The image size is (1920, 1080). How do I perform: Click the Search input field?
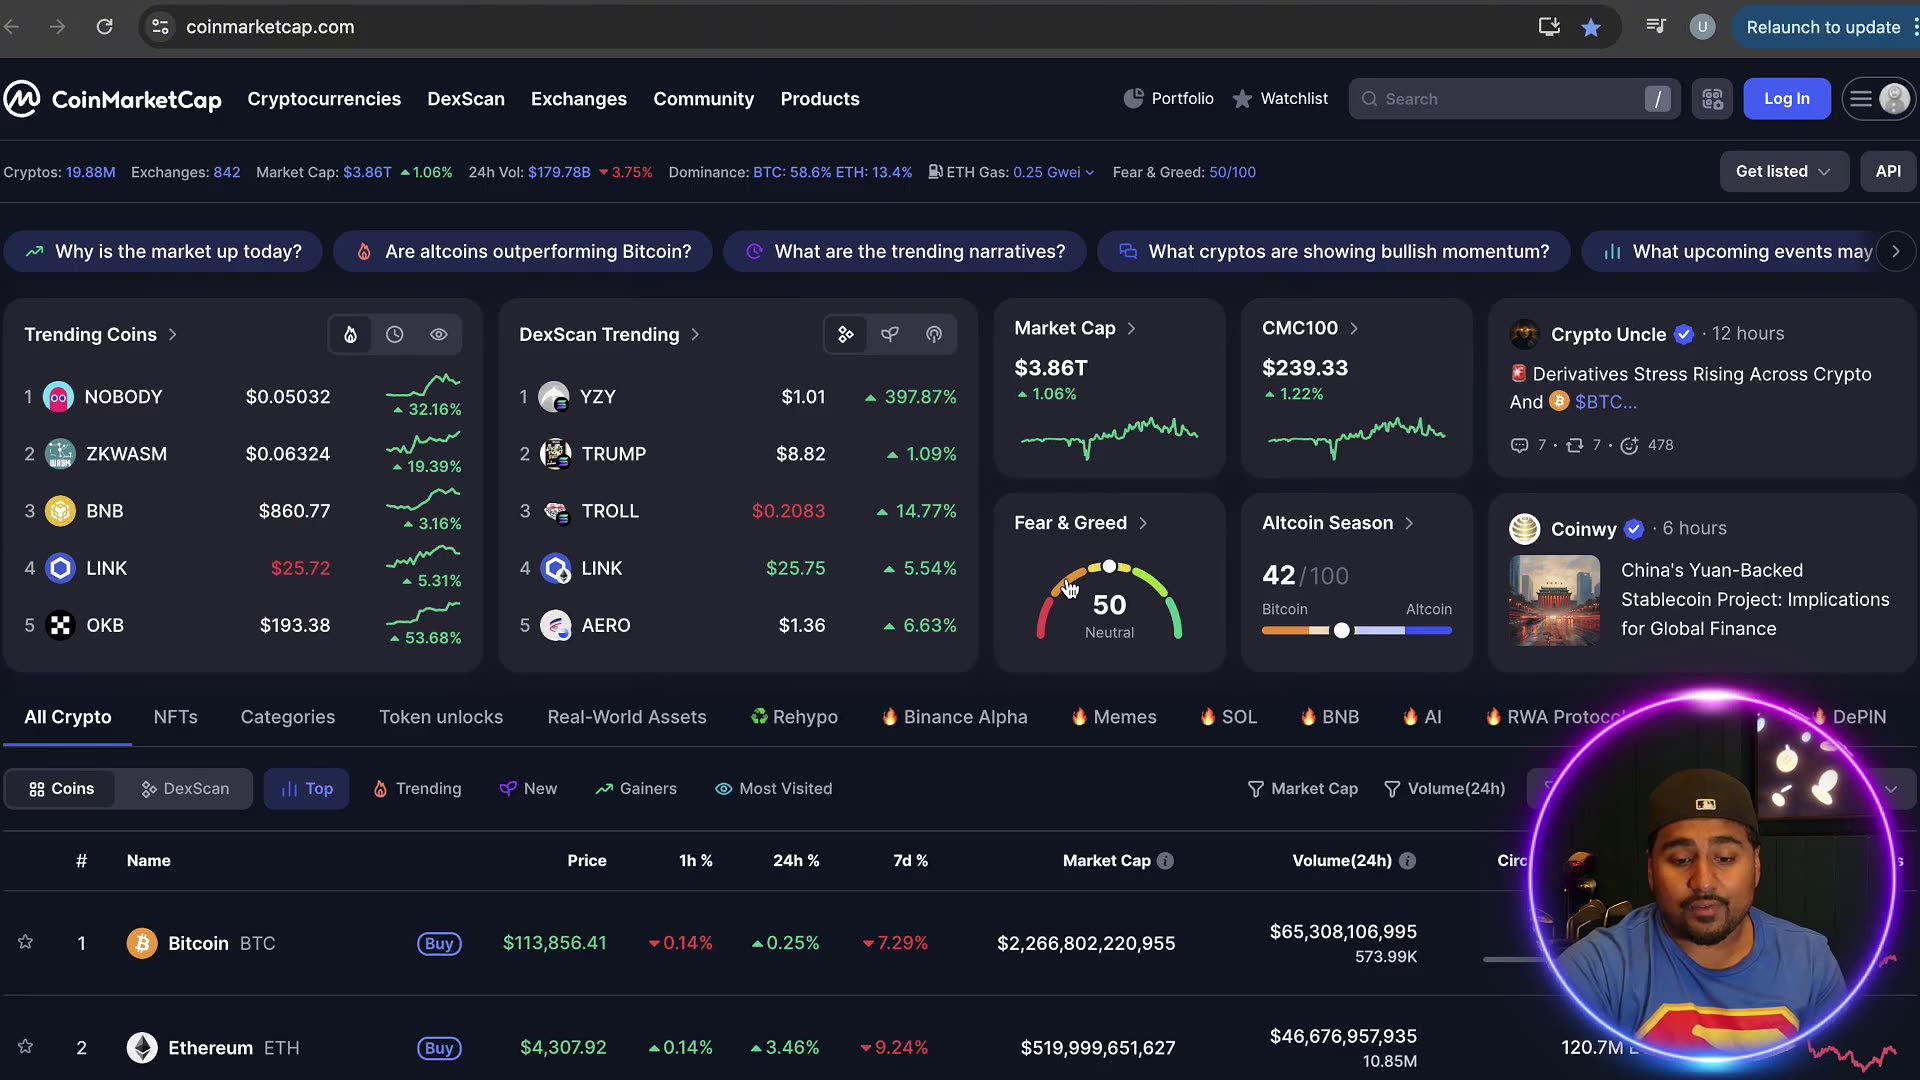tap(1514, 99)
